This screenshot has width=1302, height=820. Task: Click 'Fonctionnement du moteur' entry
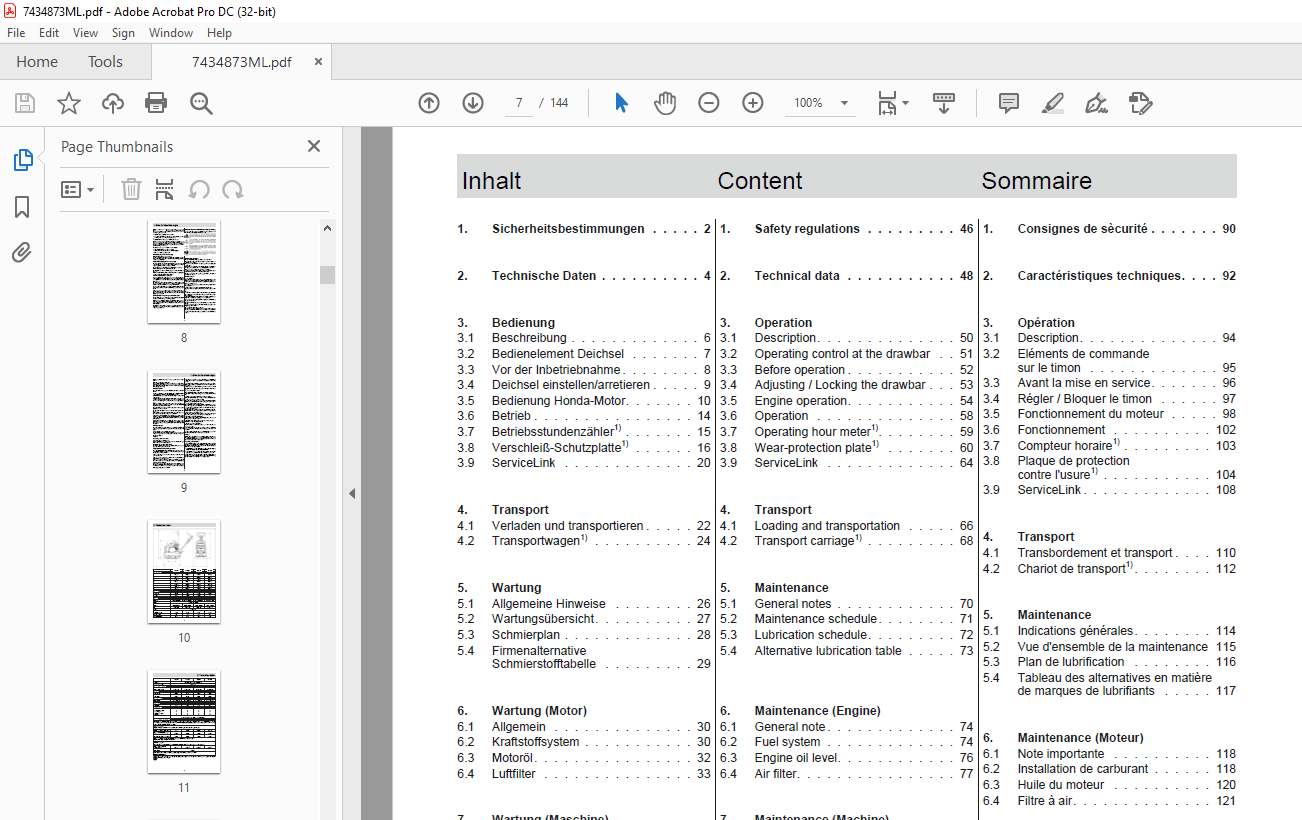pyautogui.click(x=1091, y=414)
